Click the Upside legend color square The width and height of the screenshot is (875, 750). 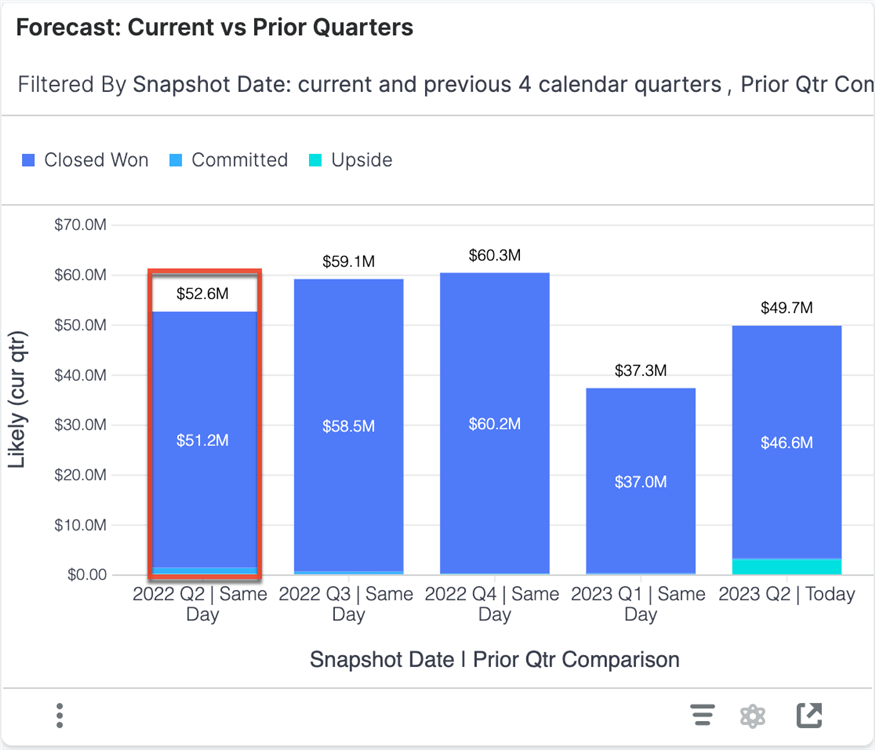click(316, 160)
